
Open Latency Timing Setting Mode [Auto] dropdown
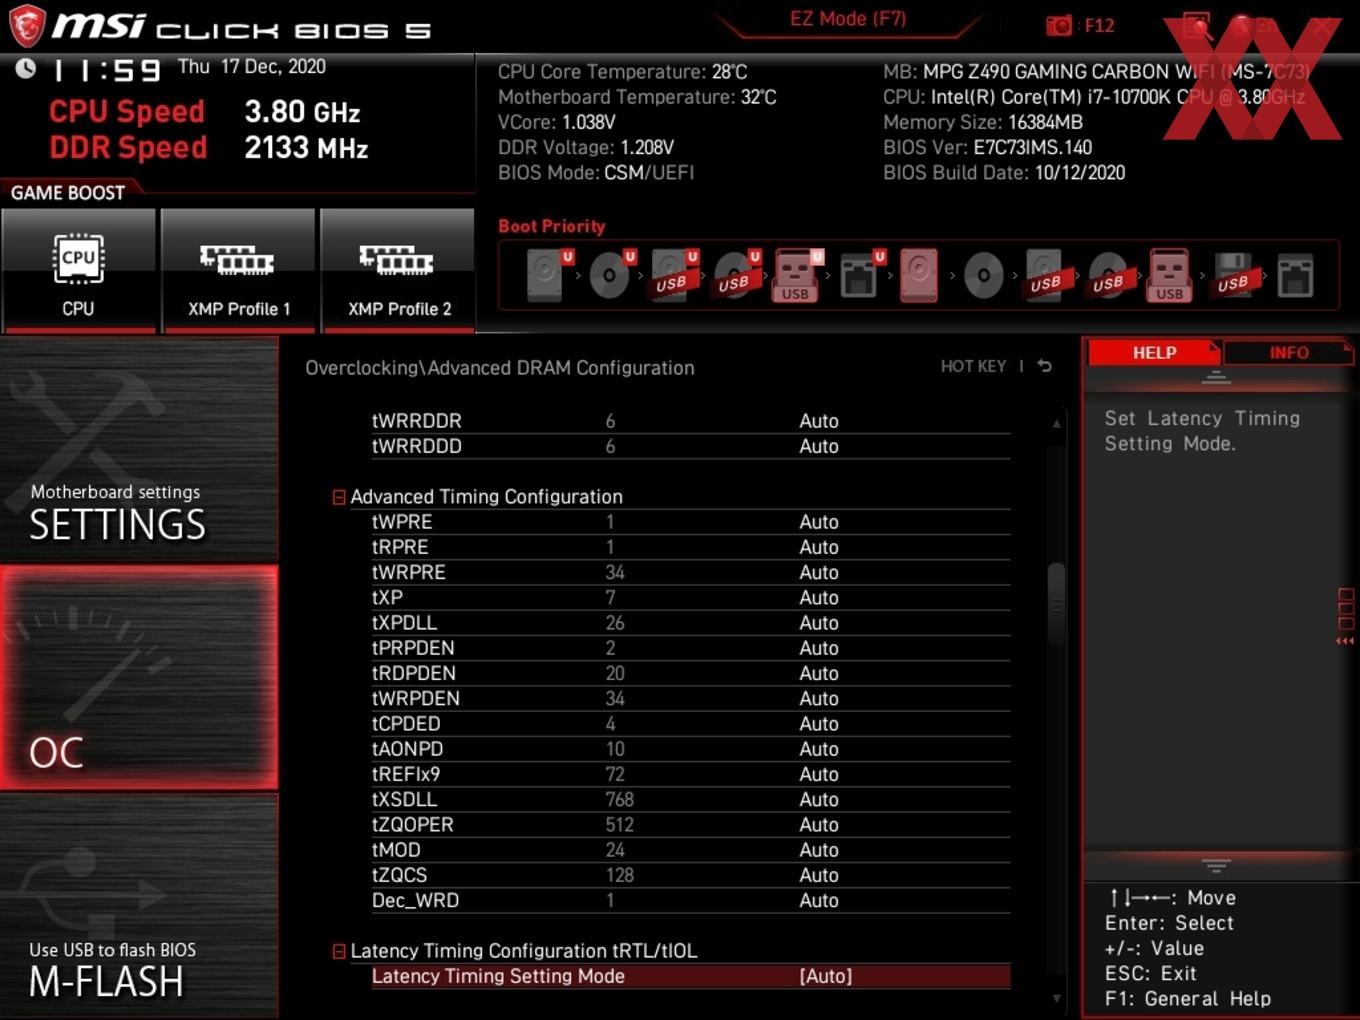(x=826, y=976)
